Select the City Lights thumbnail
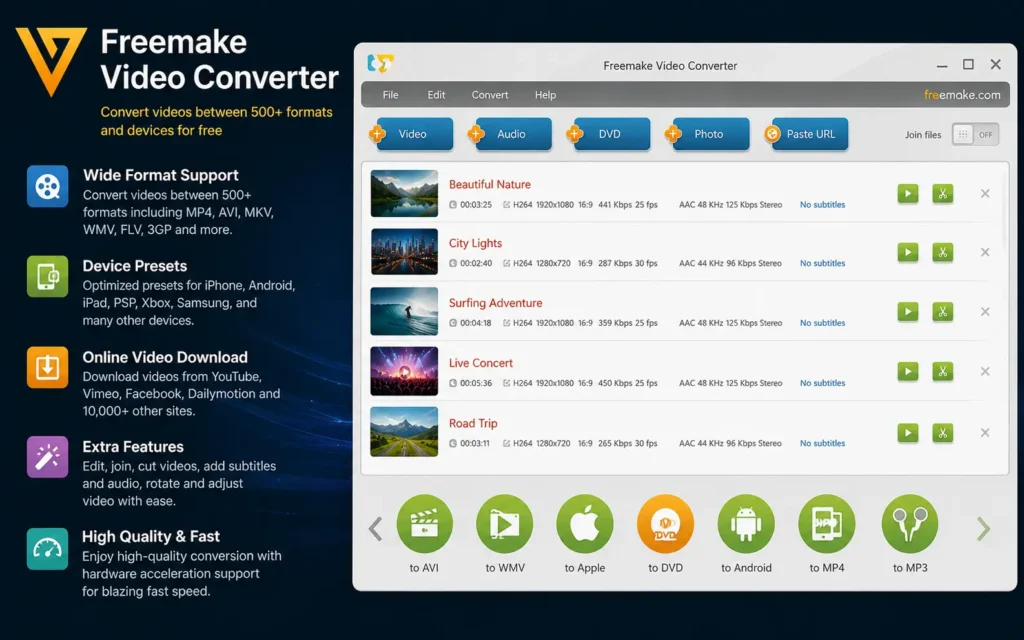 coord(404,251)
